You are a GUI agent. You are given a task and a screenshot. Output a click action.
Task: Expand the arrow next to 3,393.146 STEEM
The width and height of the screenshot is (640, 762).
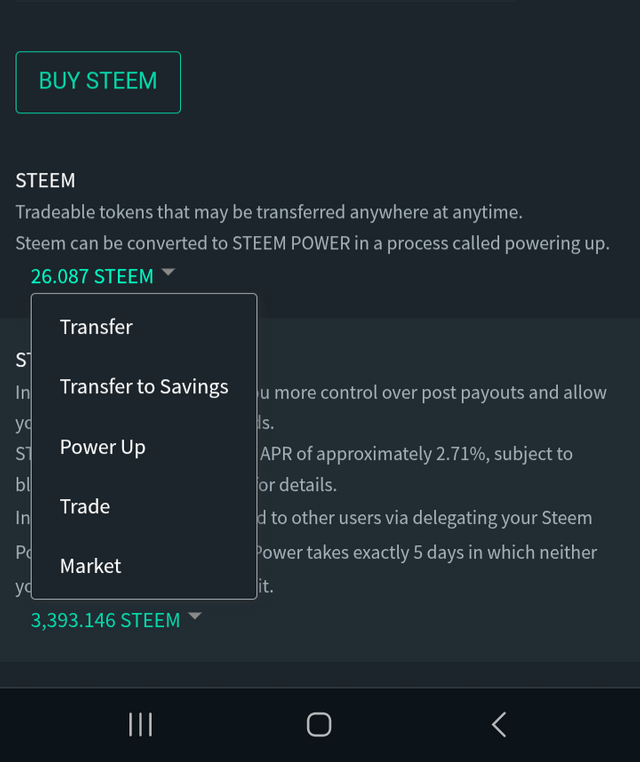(x=195, y=616)
